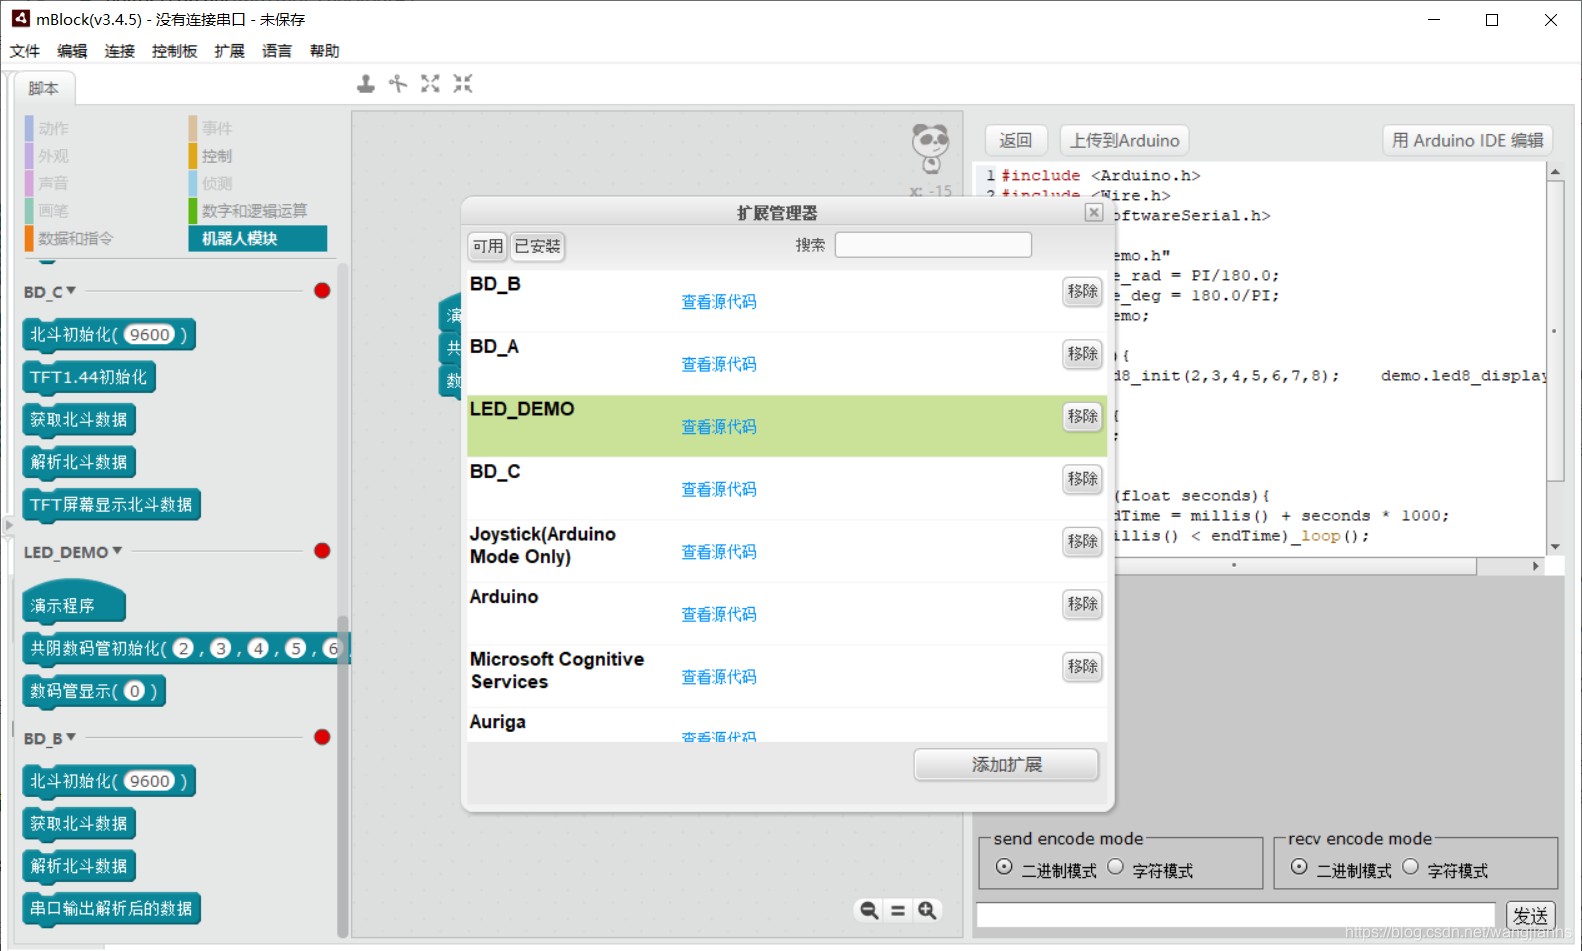Image resolution: width=1582 pixels, height=951 pixels.
Task: Open the 文件 menu
Action: point(25,51)
